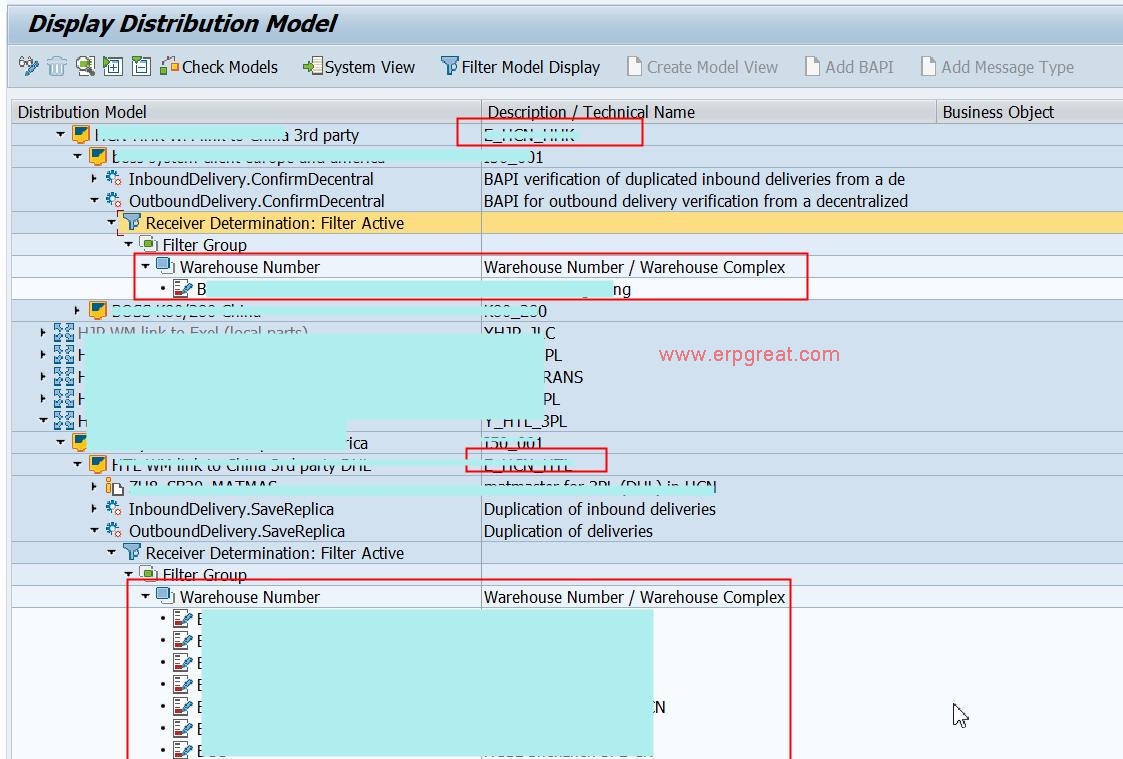Expand InboundDelivery.SaveReplica node

94,508
